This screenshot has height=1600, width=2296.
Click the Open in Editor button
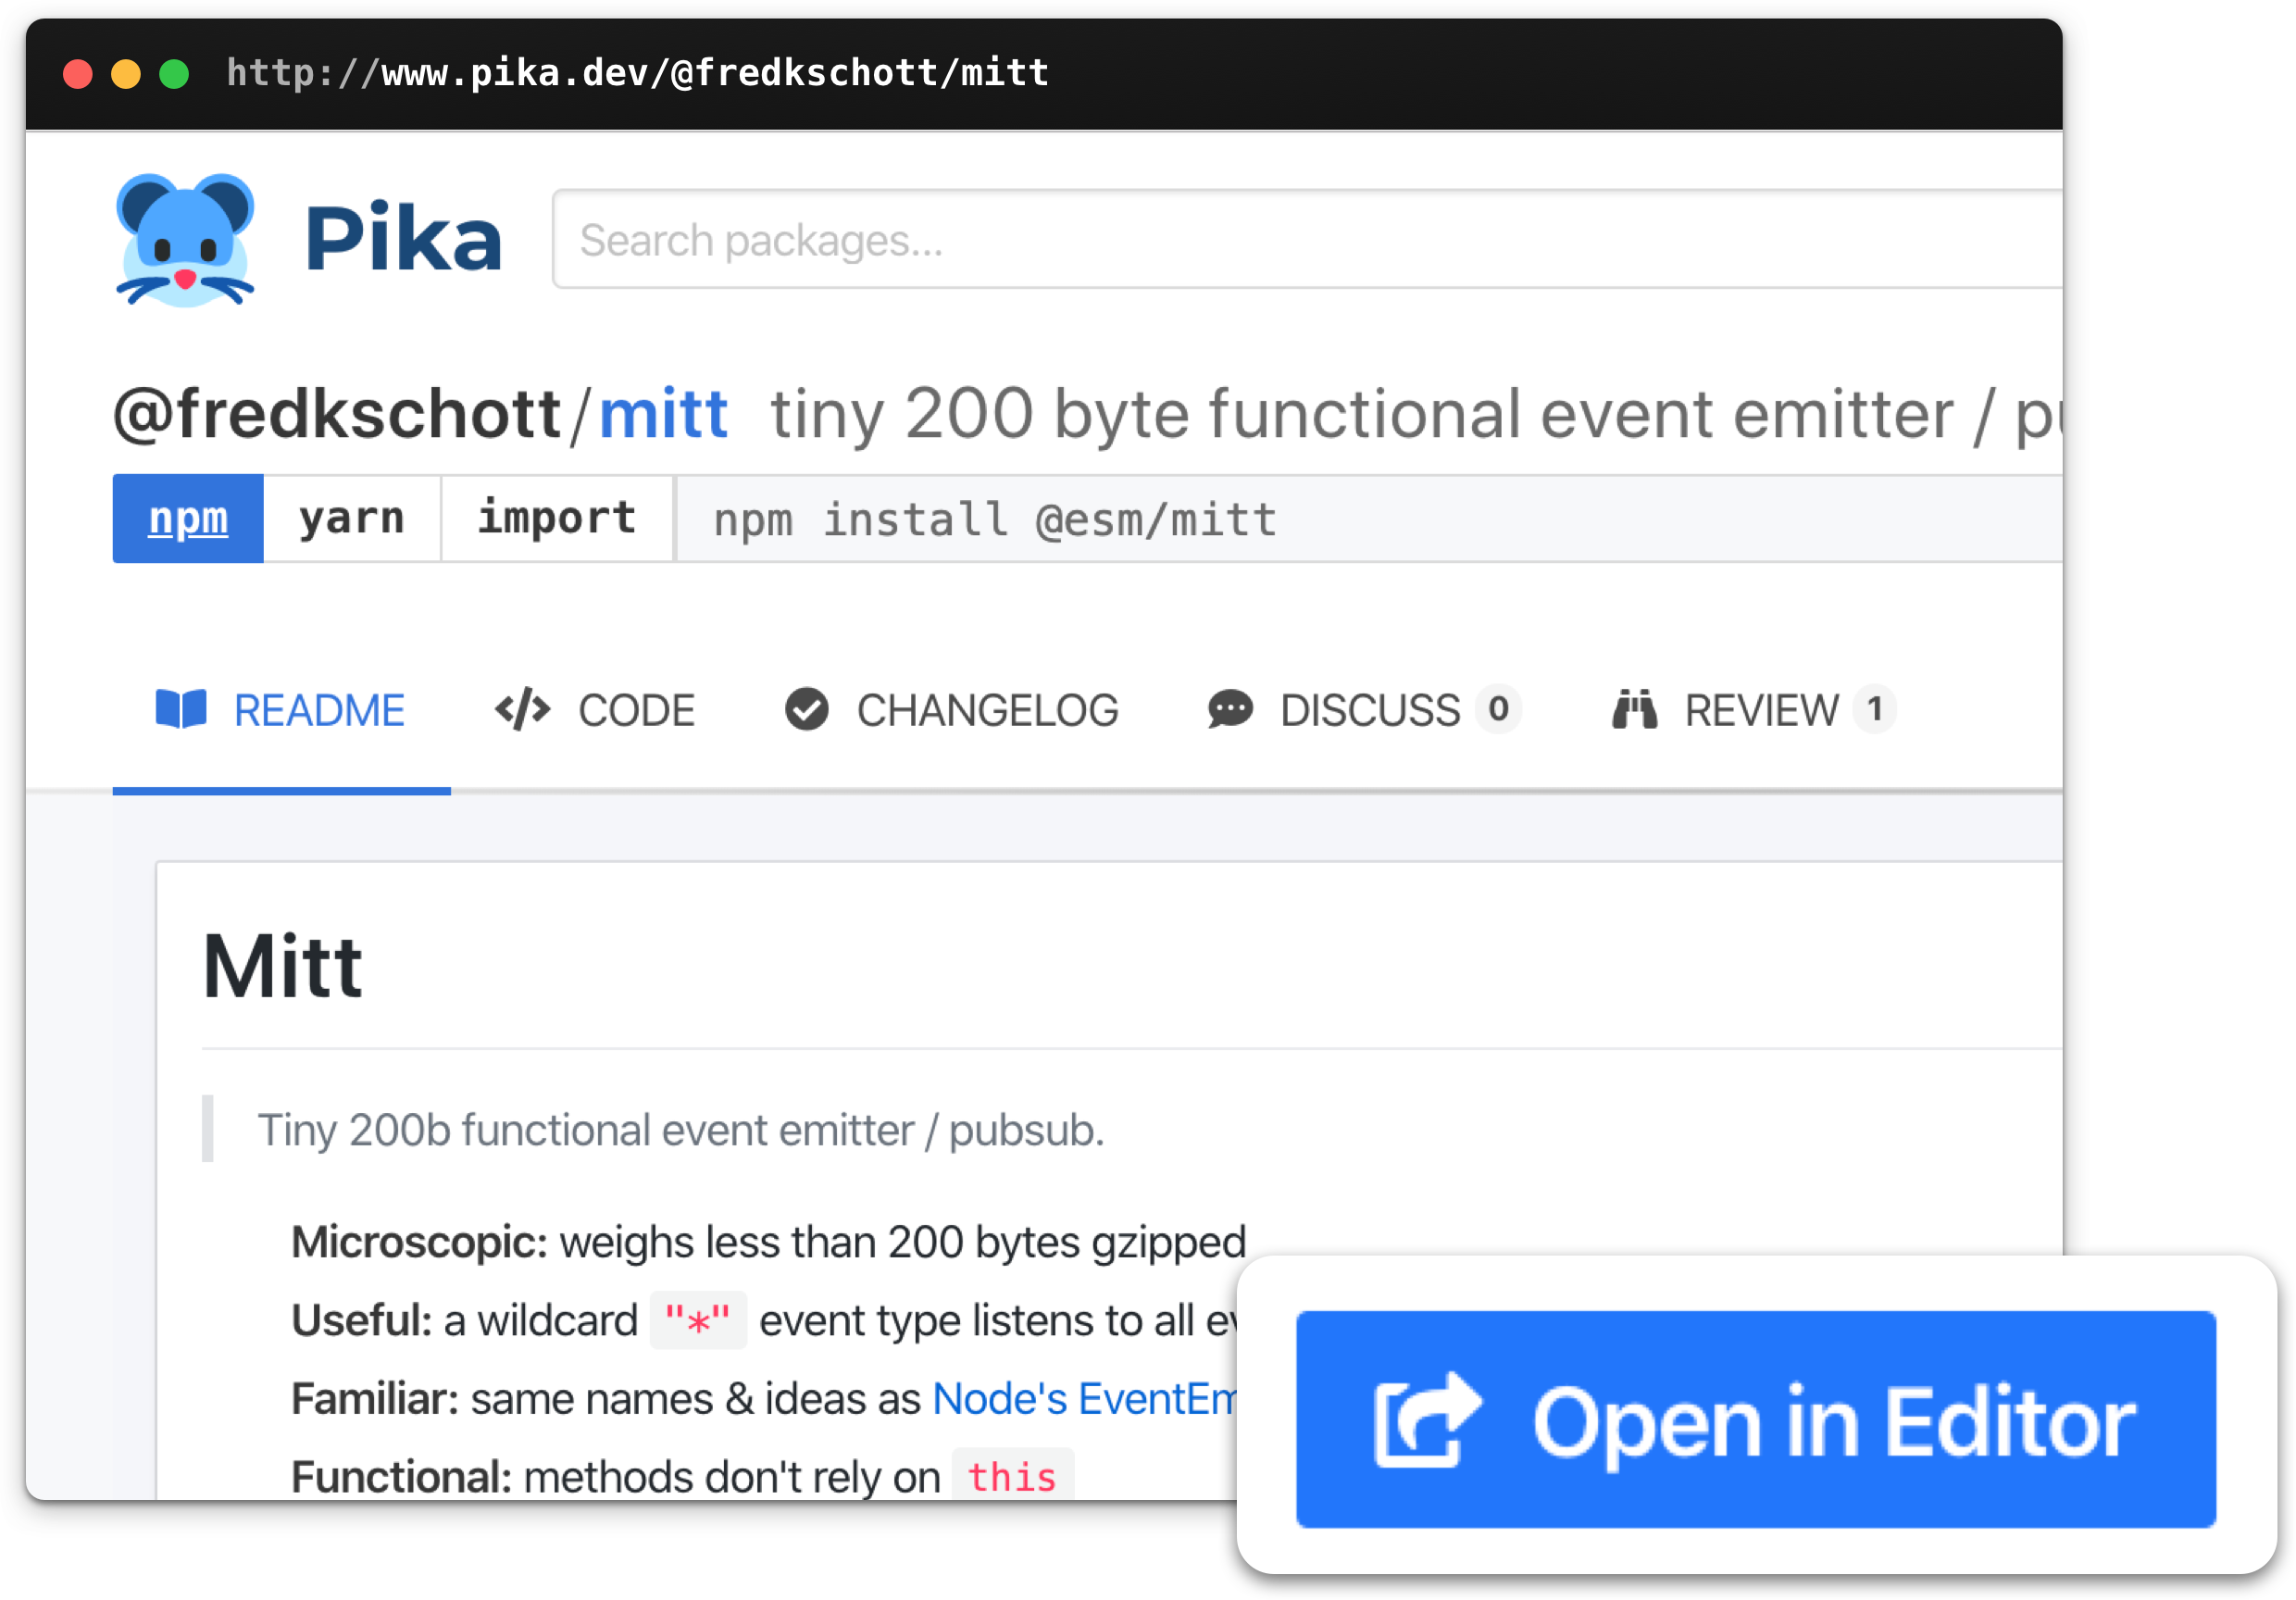pyautogui.click(x=1756, y=1419)
